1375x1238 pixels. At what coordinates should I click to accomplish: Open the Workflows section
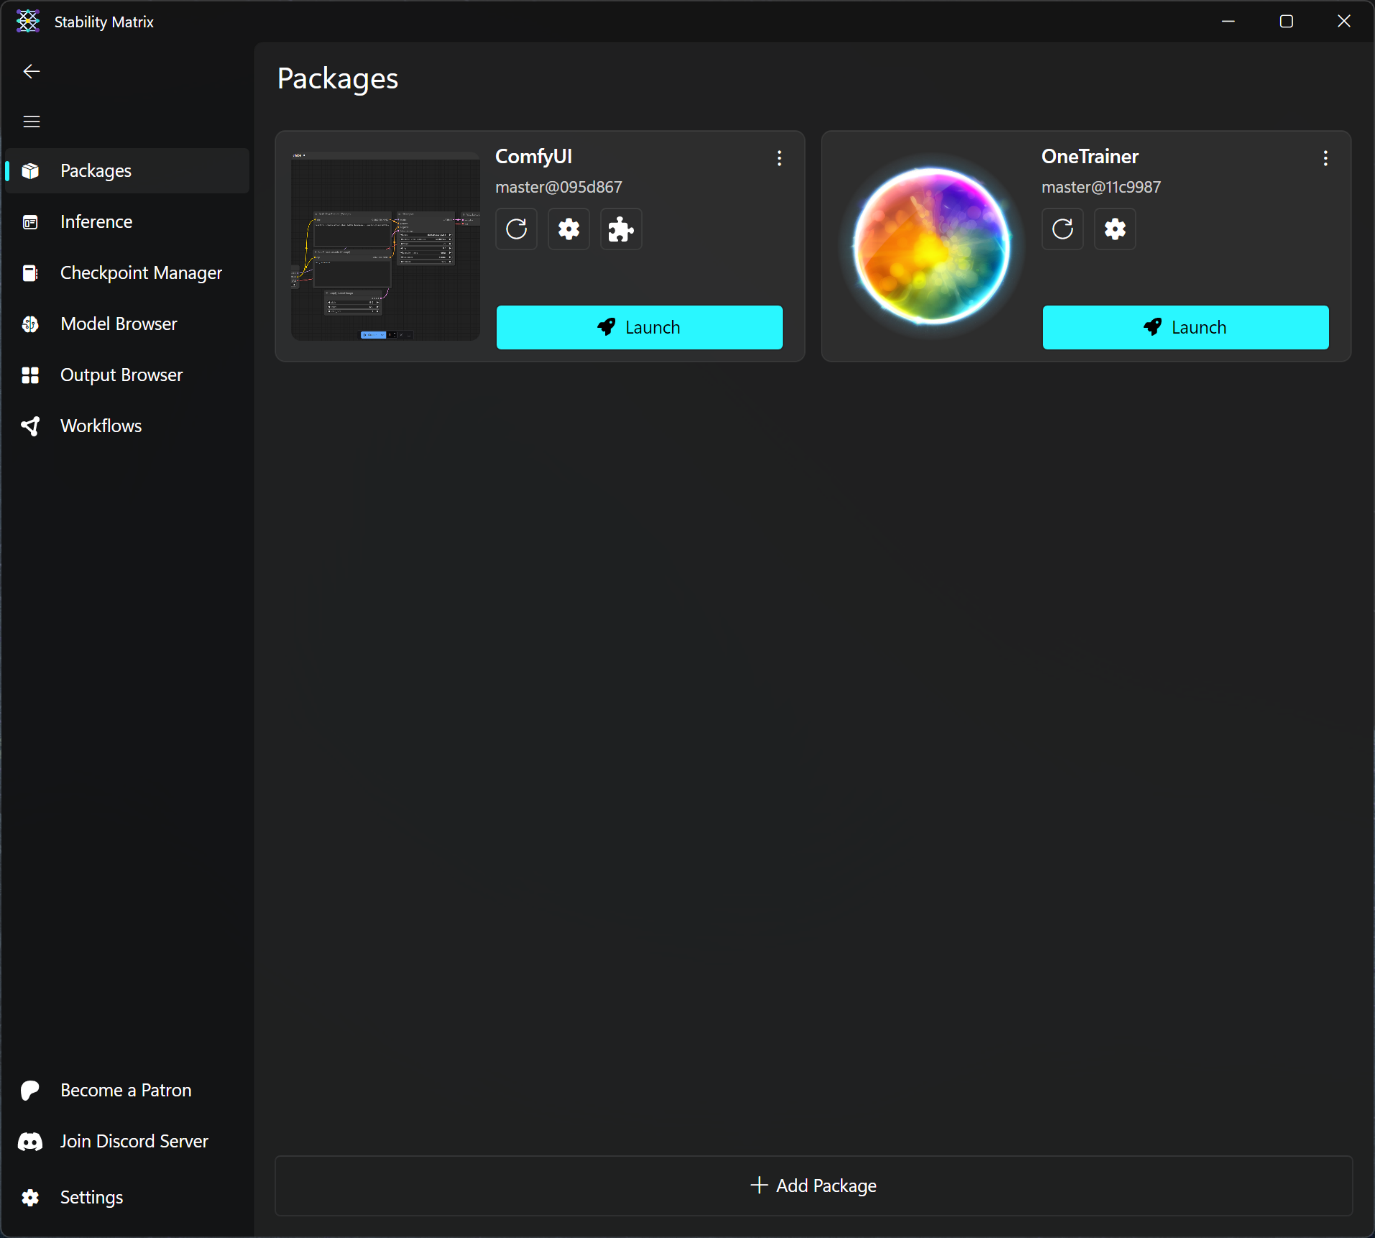pos(100,426)
